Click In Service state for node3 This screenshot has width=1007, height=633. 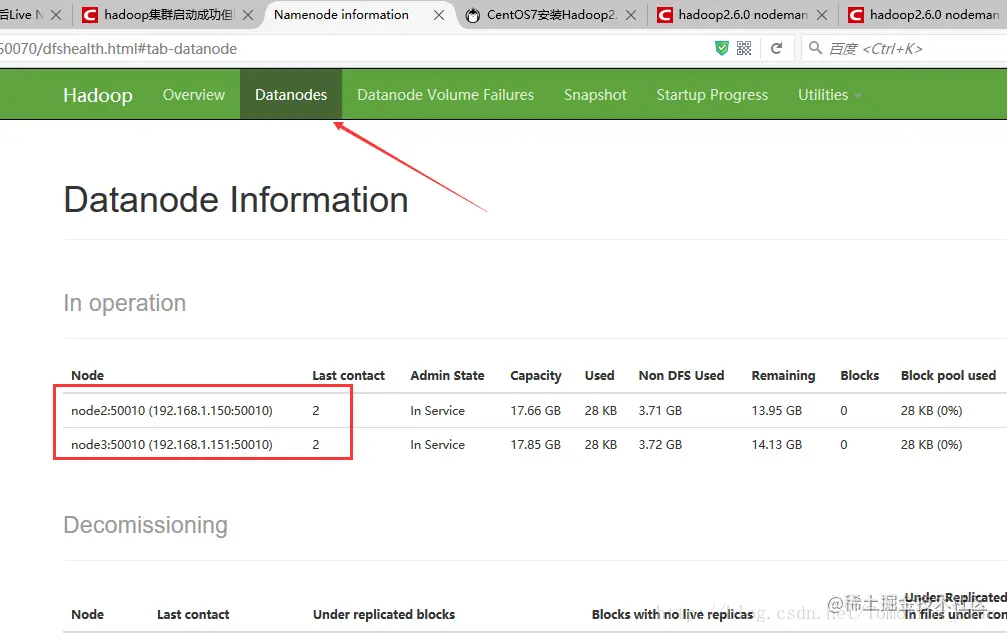pyautogui.click(x=437, y=445)
